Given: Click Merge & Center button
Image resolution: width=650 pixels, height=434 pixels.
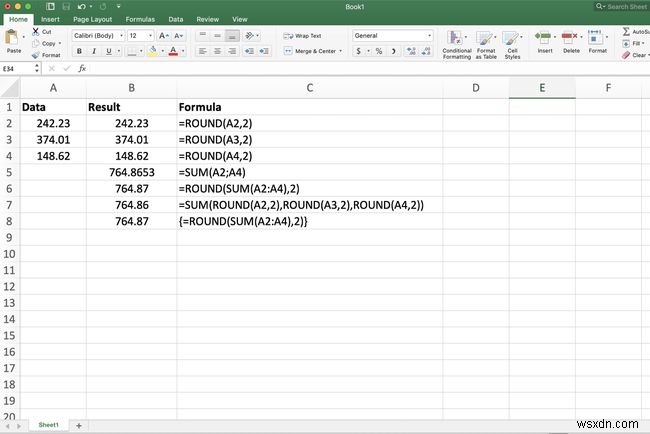Looking at the screenshot, I should (309, 51).
